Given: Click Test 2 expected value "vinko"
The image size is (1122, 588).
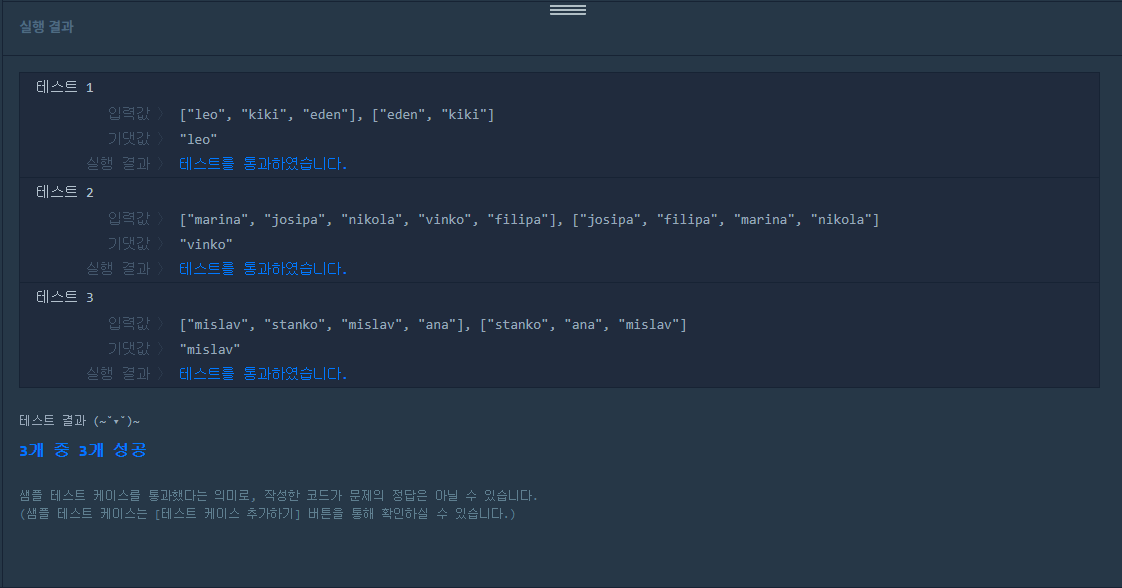Looking at the screenshot, I should coord(206,245).
